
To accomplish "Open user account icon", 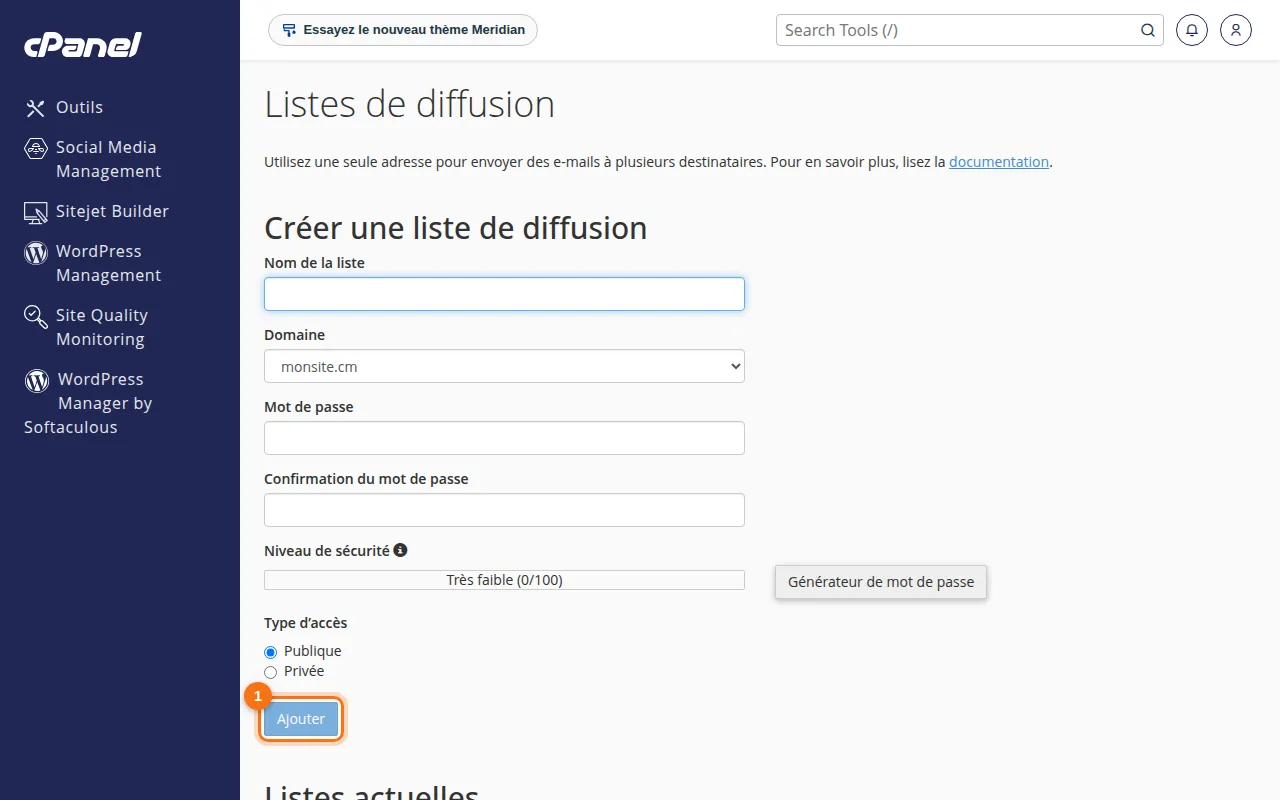I will tap(1236, 30).
